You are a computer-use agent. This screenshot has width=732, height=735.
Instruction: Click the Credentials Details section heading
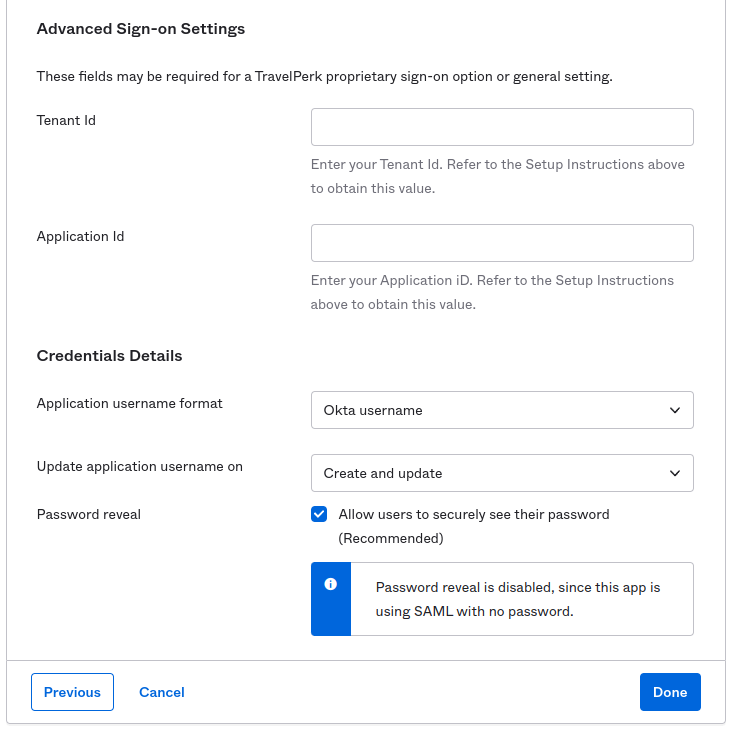109,356
